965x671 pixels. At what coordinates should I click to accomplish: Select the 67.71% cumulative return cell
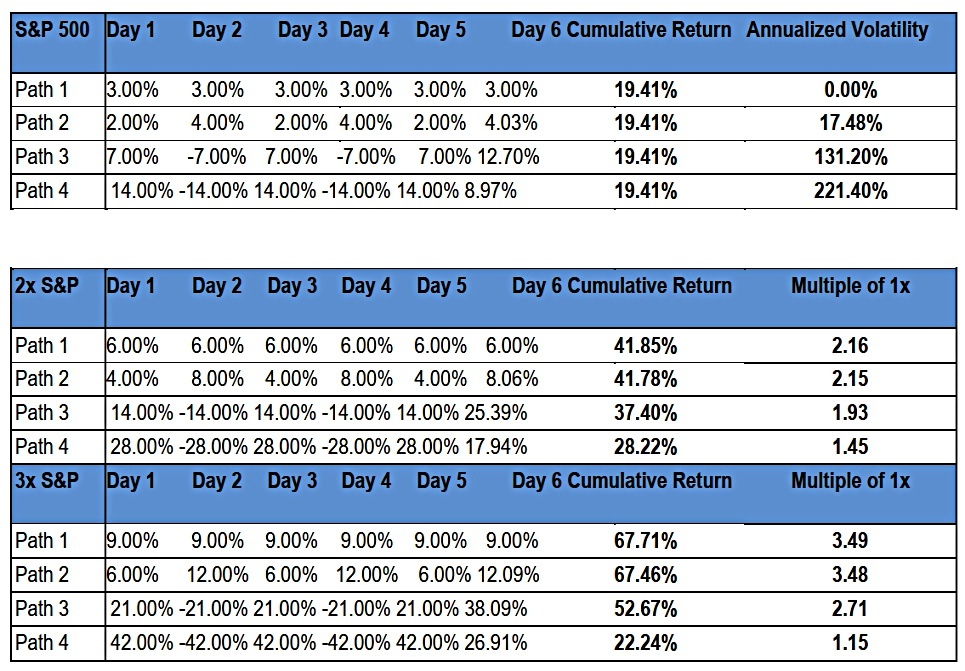[645, 541]
